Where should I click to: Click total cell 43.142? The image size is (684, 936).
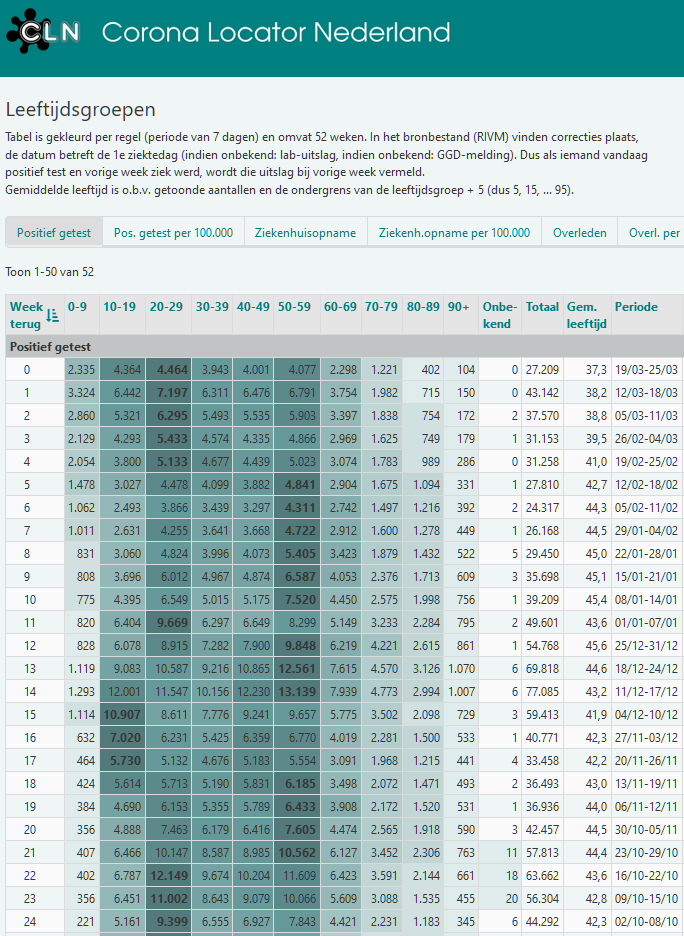543,393
